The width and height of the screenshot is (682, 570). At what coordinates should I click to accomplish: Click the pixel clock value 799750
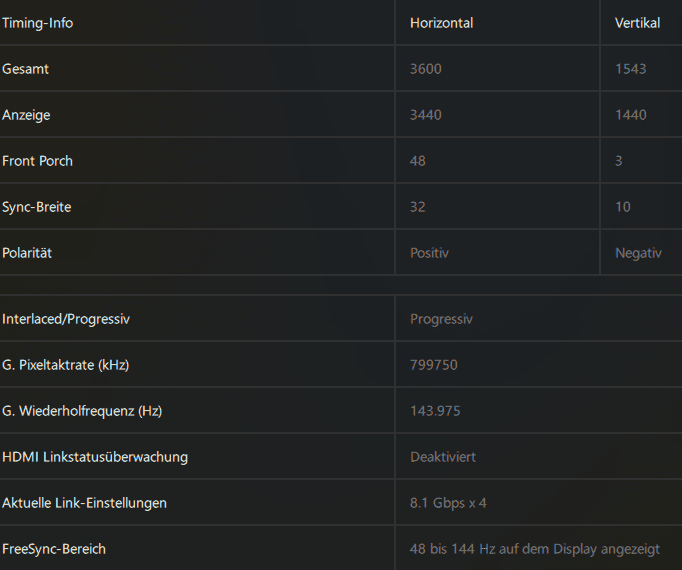click(433, 365)
